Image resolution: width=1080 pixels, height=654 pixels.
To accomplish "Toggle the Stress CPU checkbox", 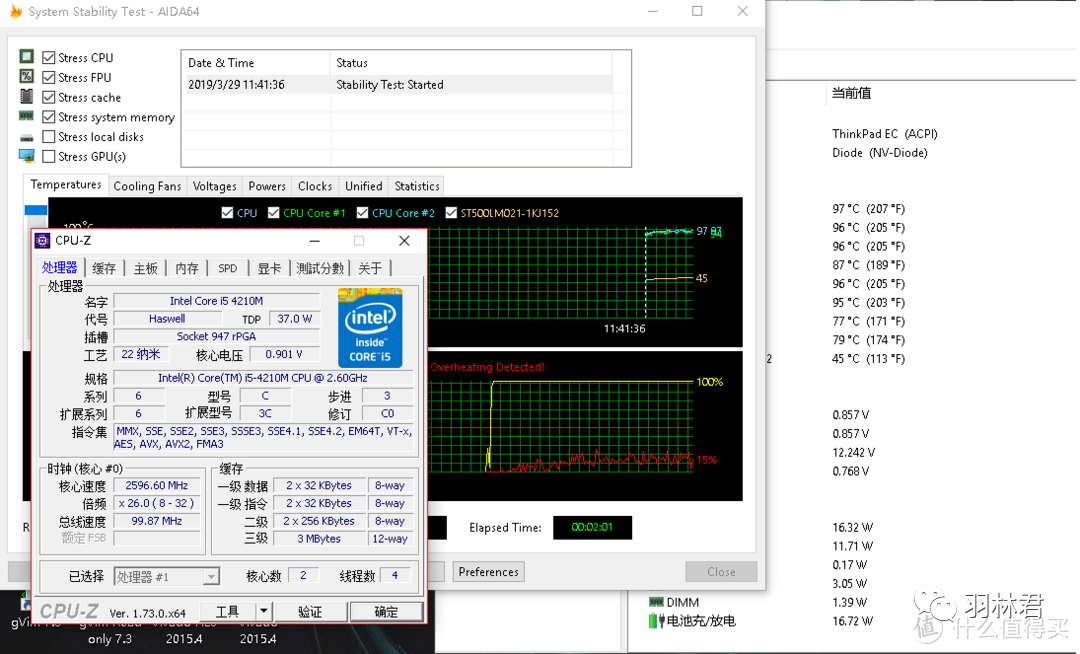I will pyautogui.click(x=49, y=57).
